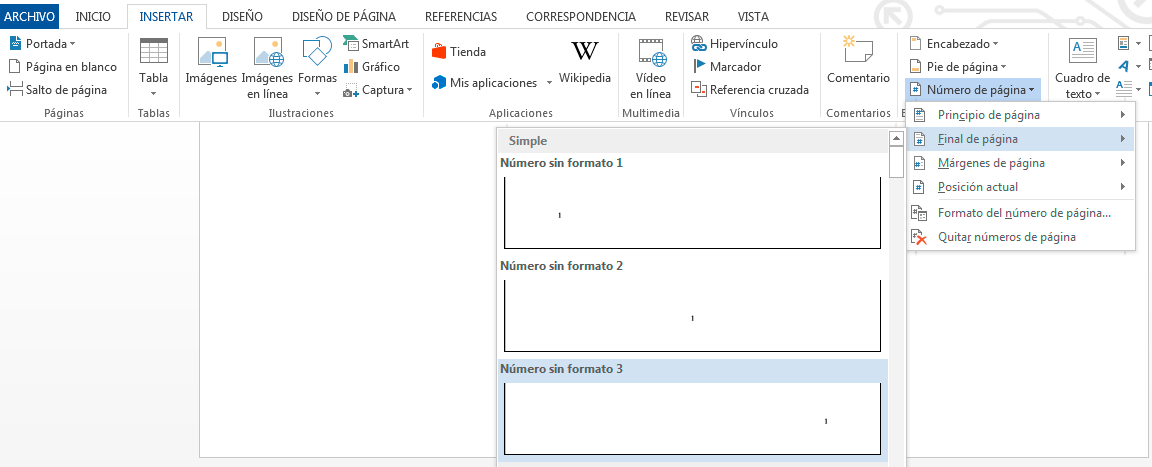1152x467 pixels.
Task: Click the Imágenes en línea icon
Action: tap(267, 54)
